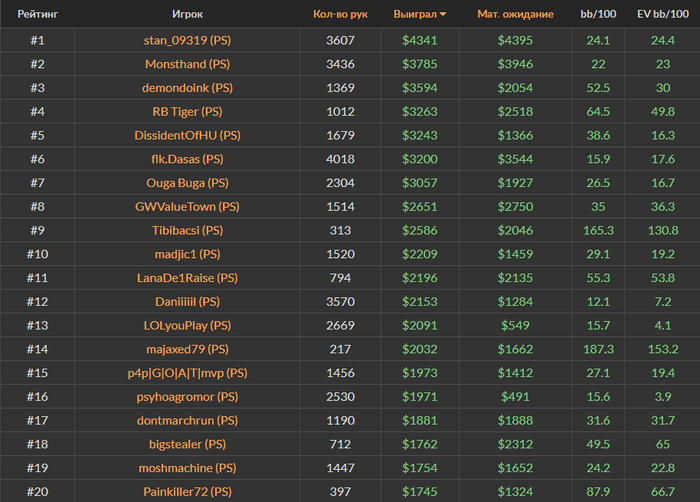This screenshot has width=700, height=502.
Task: Sort by bb/100 column header
Action: (x=598, y=15)
